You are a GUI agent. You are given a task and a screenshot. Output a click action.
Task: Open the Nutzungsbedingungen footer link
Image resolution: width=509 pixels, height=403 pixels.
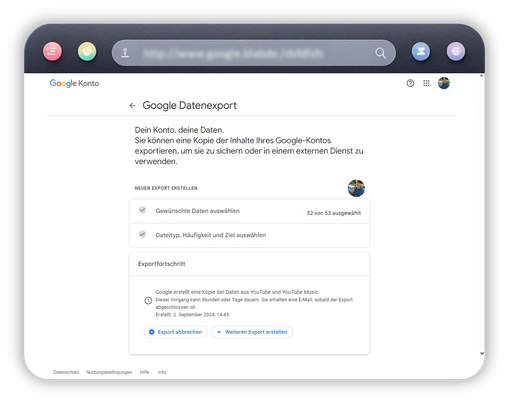tap(109, 372)
